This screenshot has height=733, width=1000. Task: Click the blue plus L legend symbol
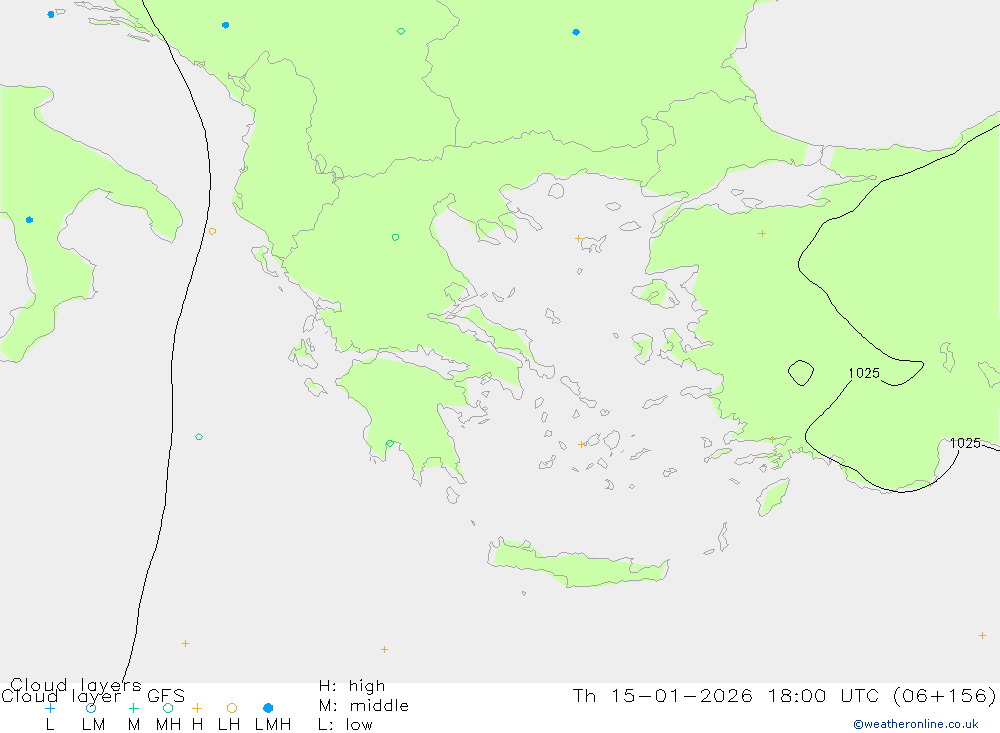pos(50,708)
